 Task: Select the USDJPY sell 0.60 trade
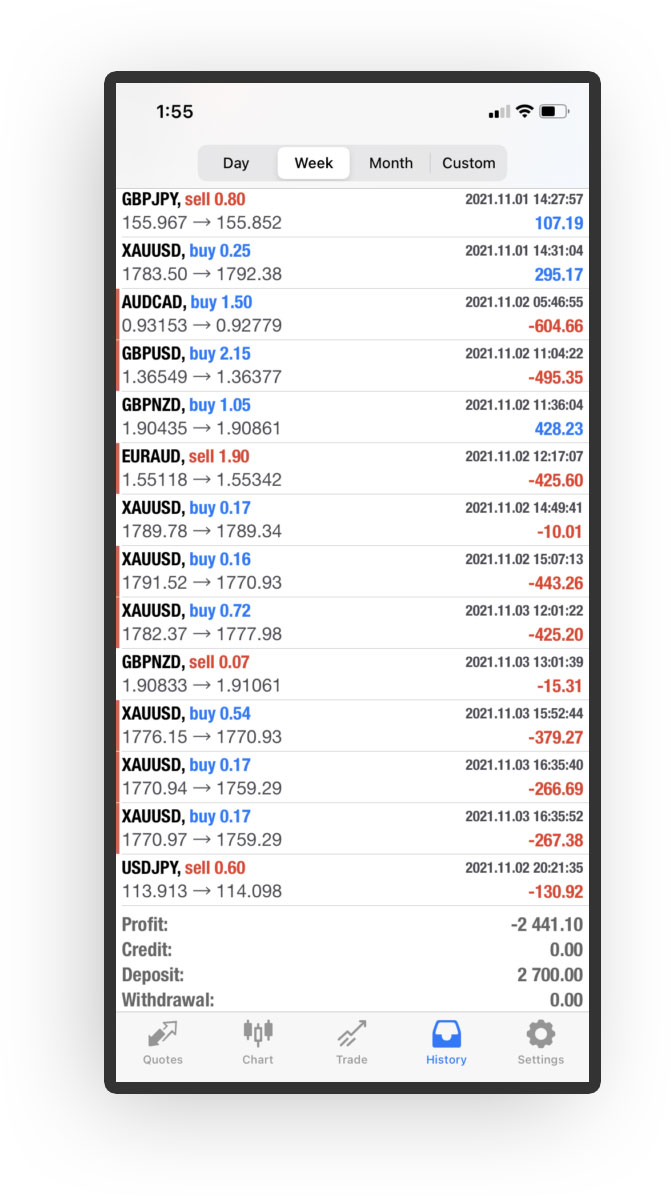[352, 880]
